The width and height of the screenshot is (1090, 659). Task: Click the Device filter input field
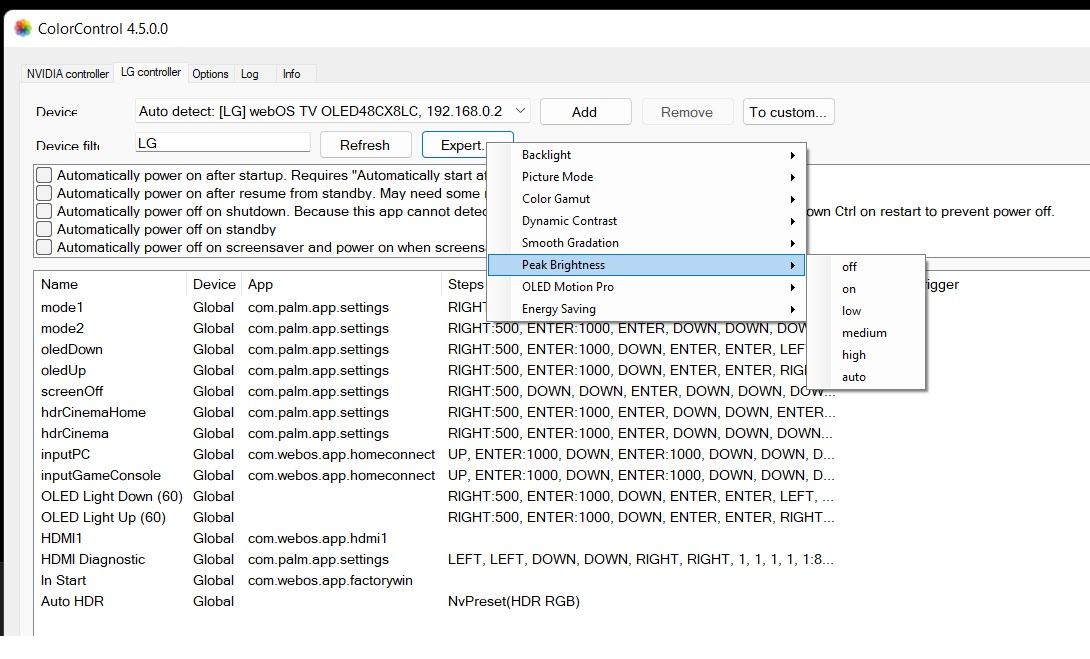[x=222, y=143]
